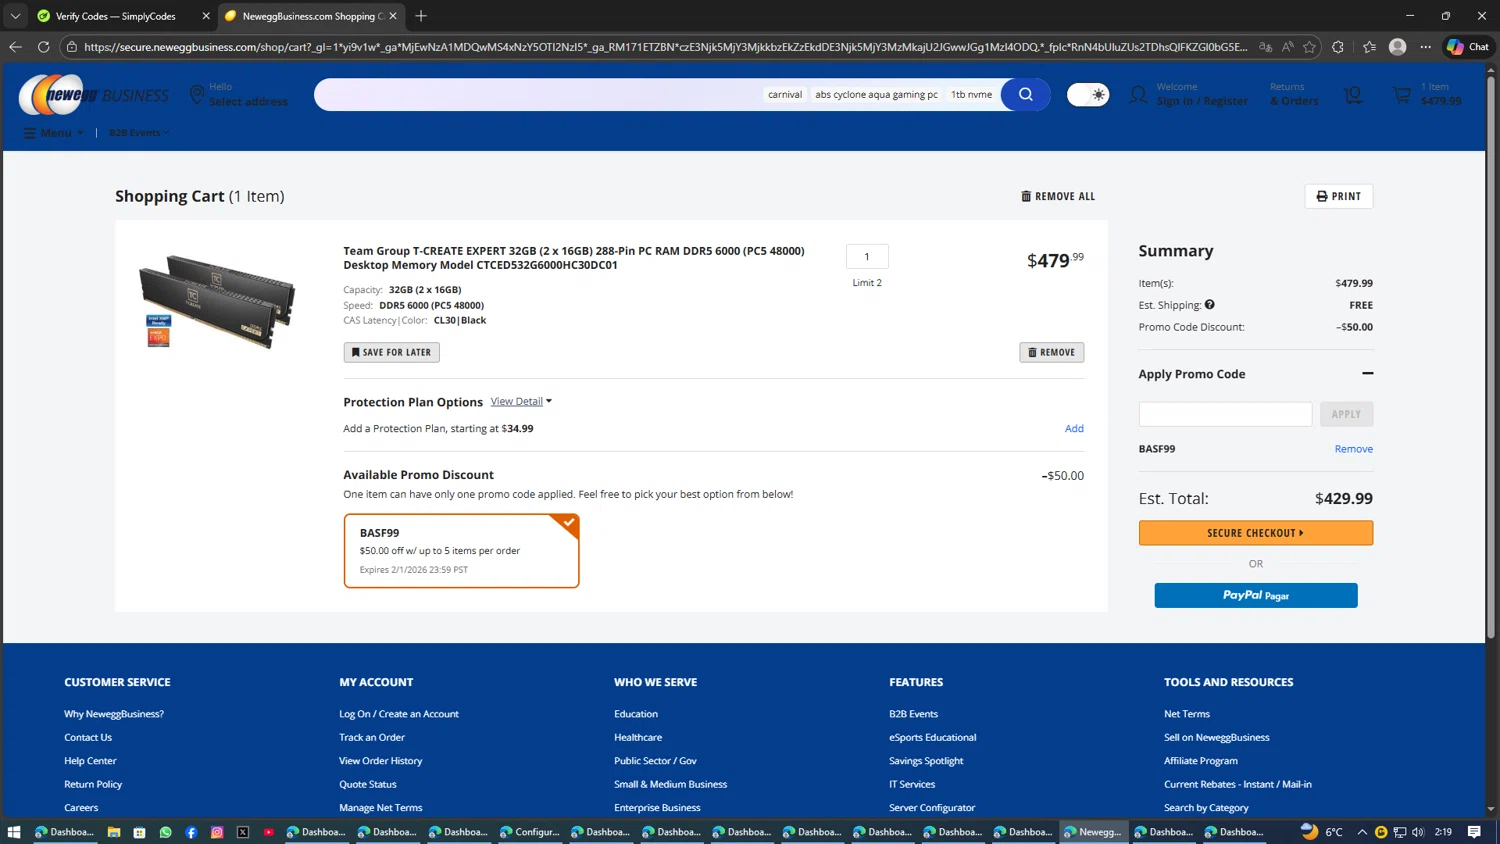Open browser settings three-dots menu
Screen dimensions: 1500x844
[x=1426, y=47]
